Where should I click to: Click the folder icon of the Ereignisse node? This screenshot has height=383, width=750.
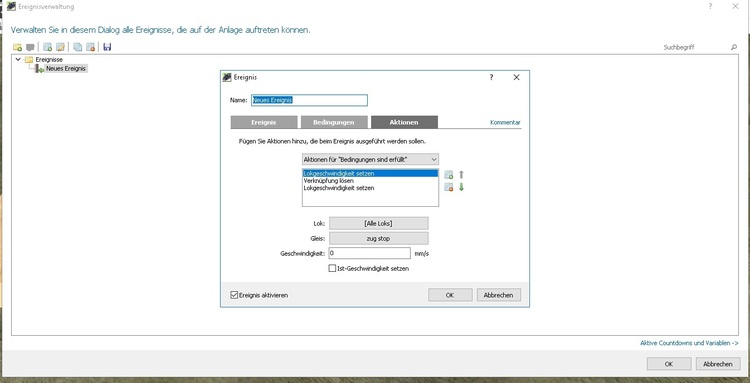tap(29, 60)
